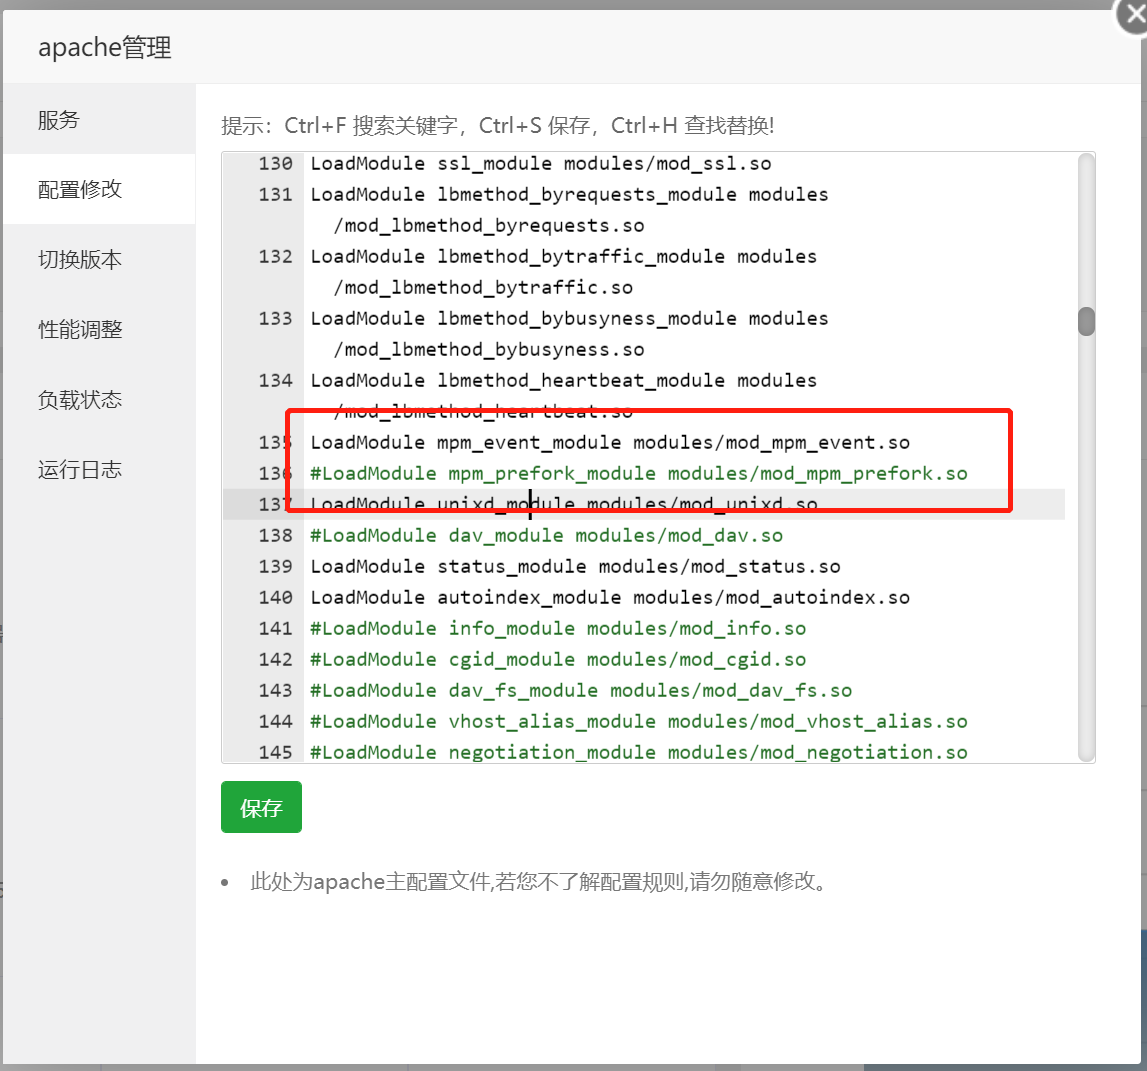1147x1071 pixels.
Task: Click line 132 lbmethod_bytraffic_module text
Action: pos(563,257)
